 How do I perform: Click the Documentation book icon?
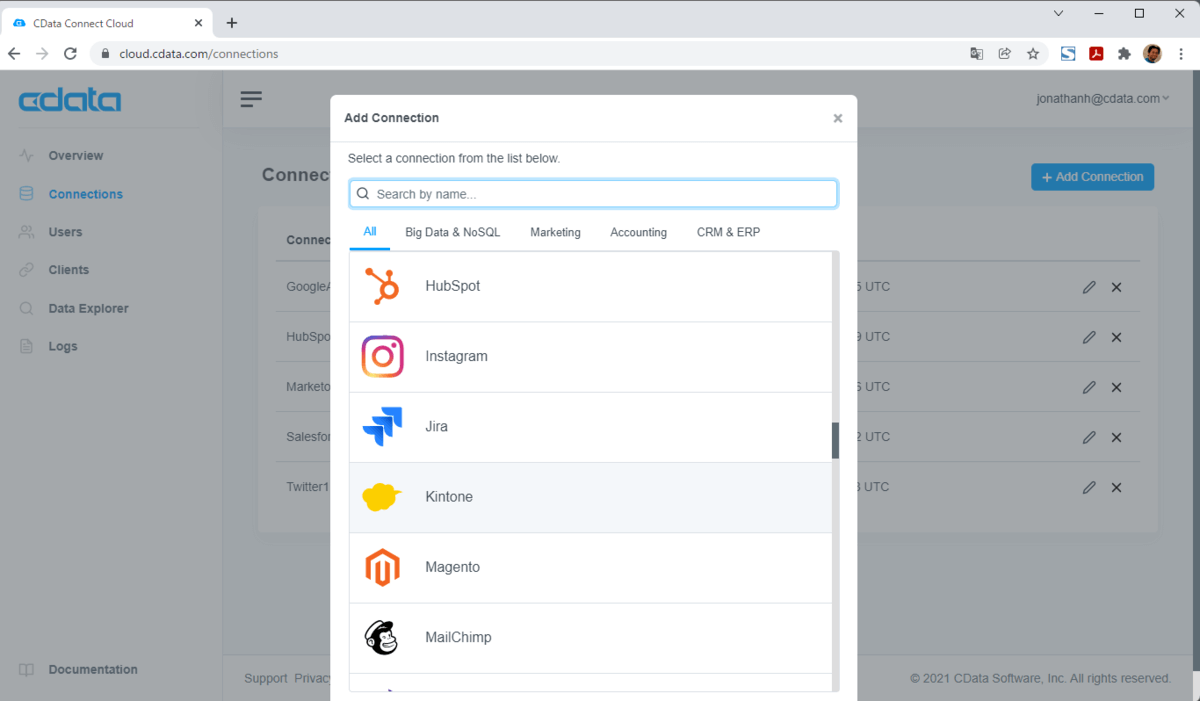[x=26, y=670]
